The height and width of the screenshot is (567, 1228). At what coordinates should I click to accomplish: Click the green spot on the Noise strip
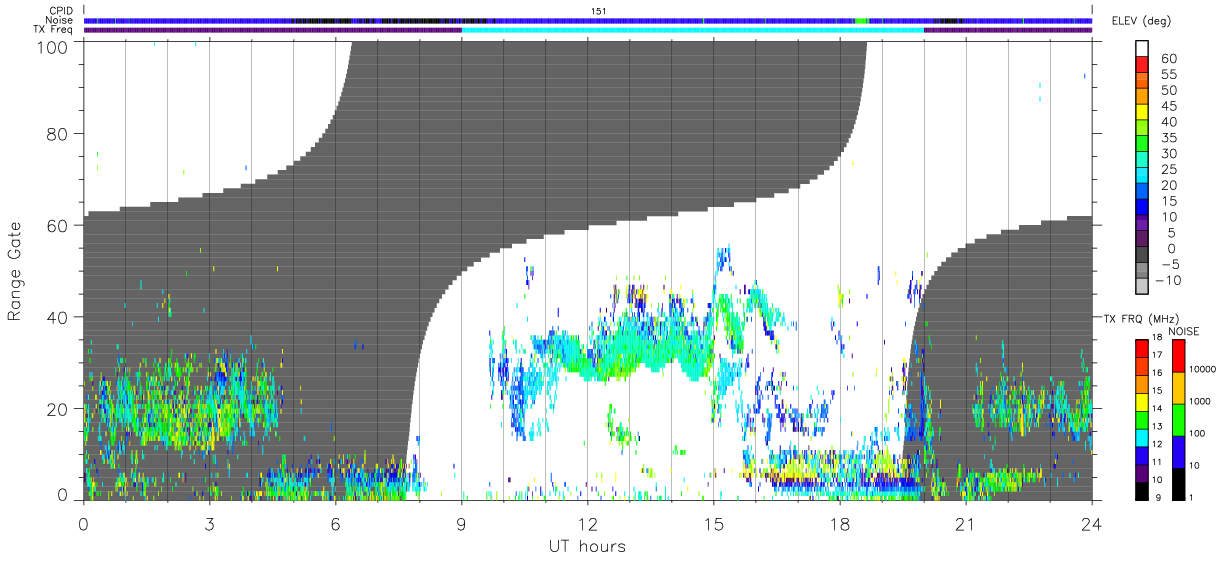[x=861, y=20]
